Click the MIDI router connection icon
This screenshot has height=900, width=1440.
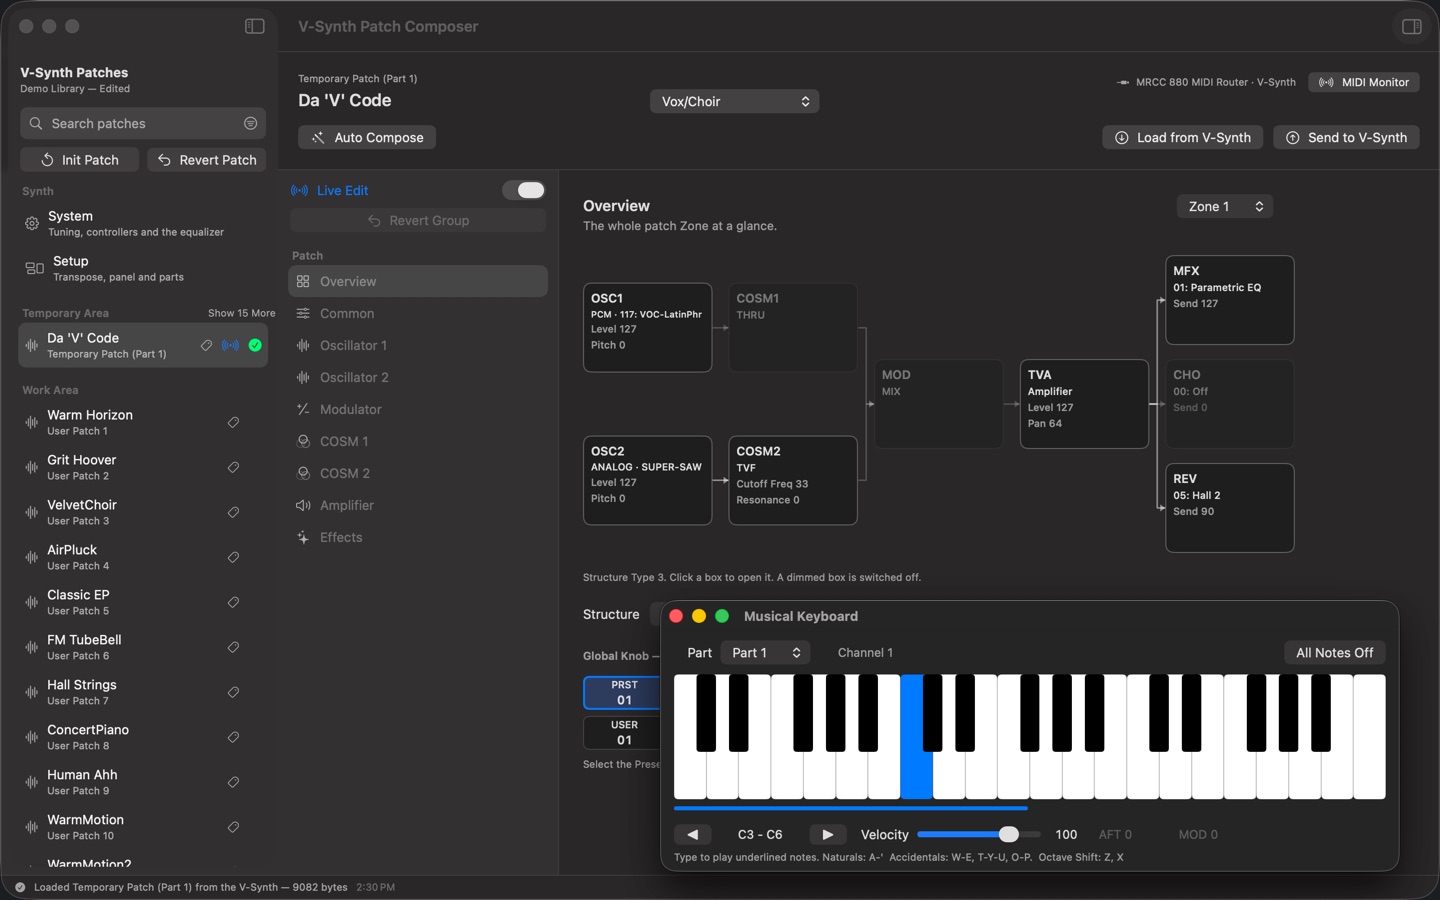coord(1123,82)
